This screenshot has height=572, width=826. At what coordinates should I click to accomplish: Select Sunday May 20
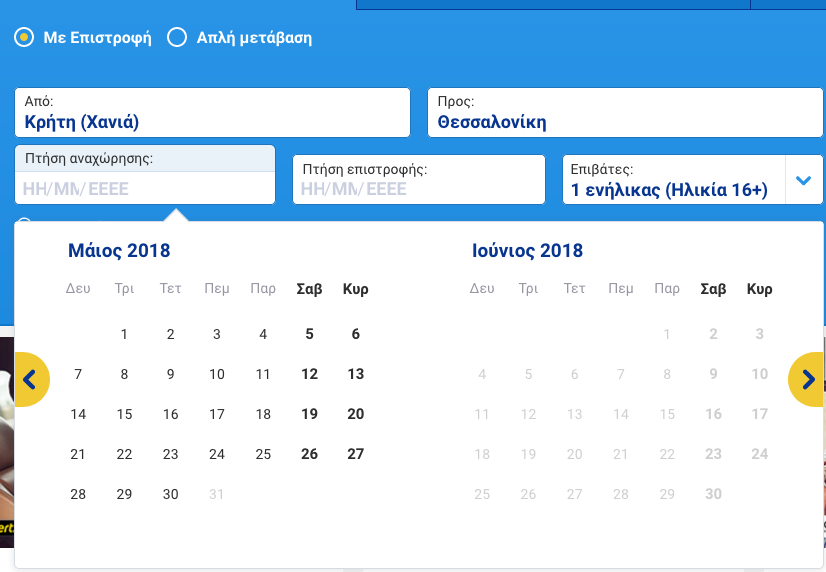[x=356, y=414]
